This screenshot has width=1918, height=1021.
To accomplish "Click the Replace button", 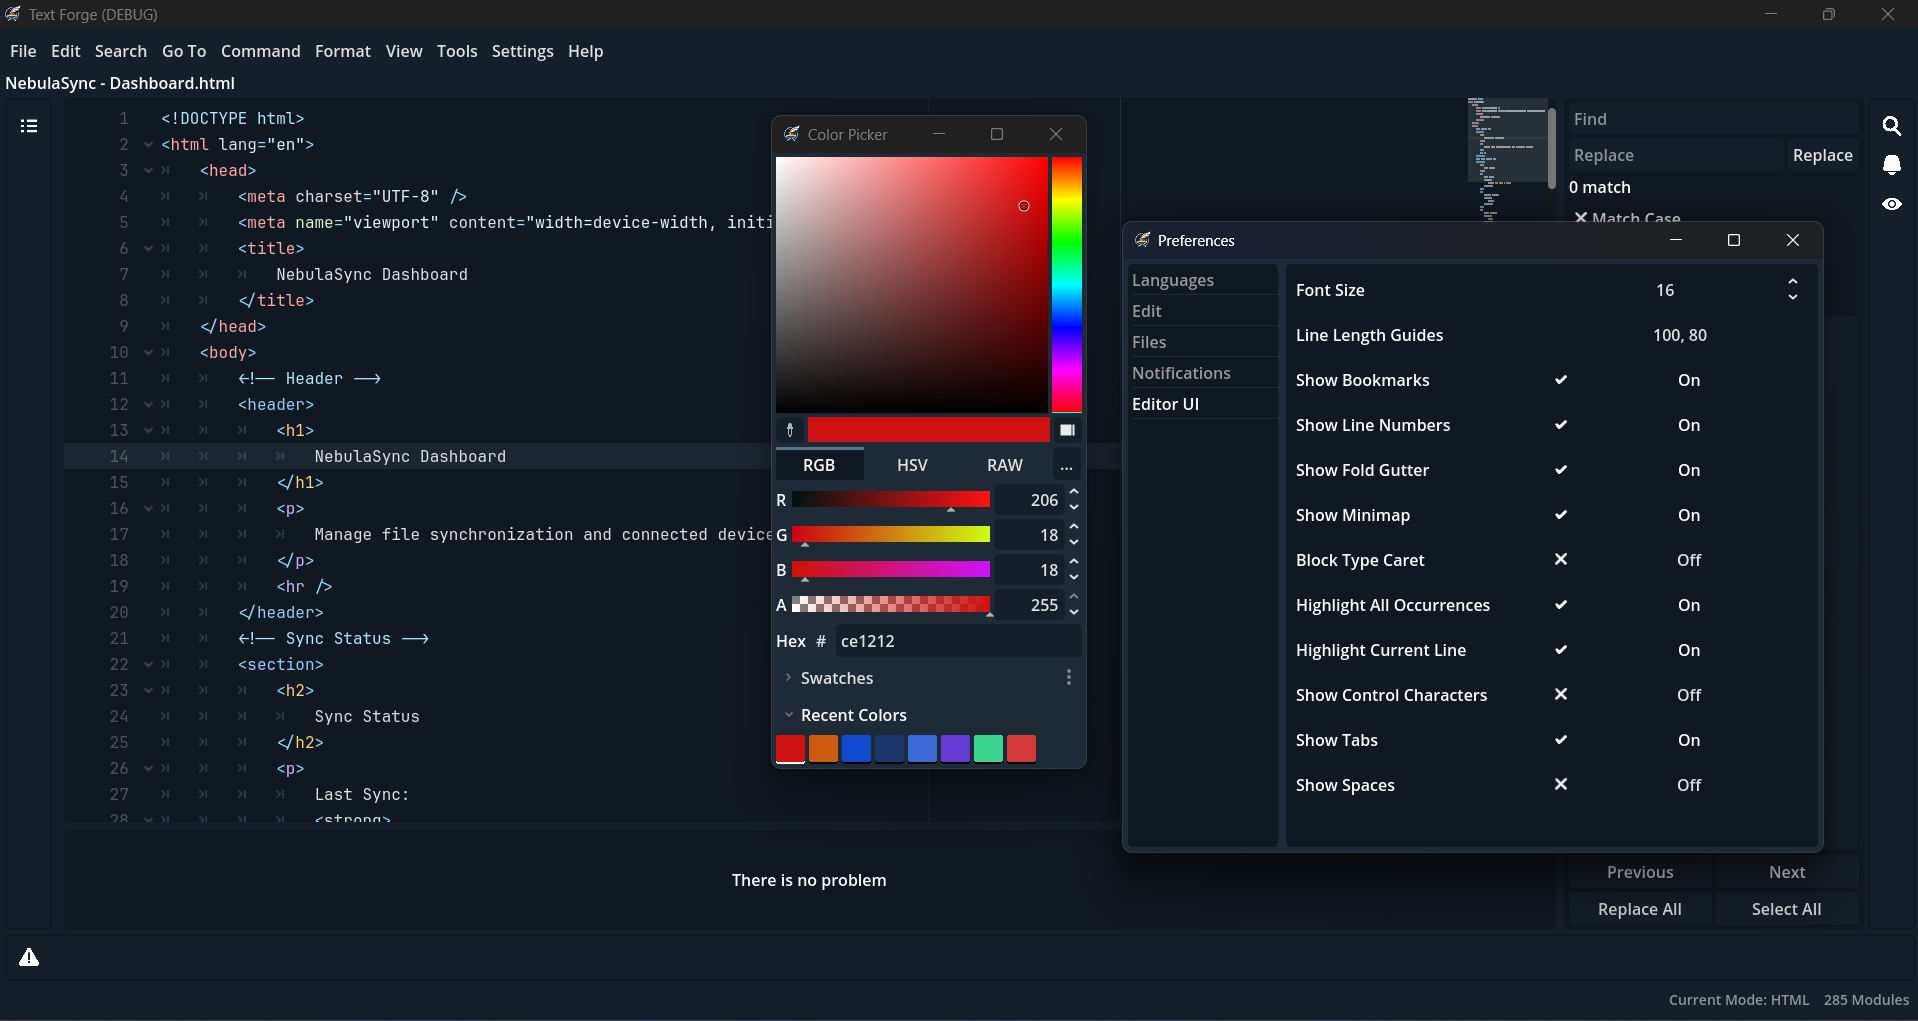I will point(1822,155).
